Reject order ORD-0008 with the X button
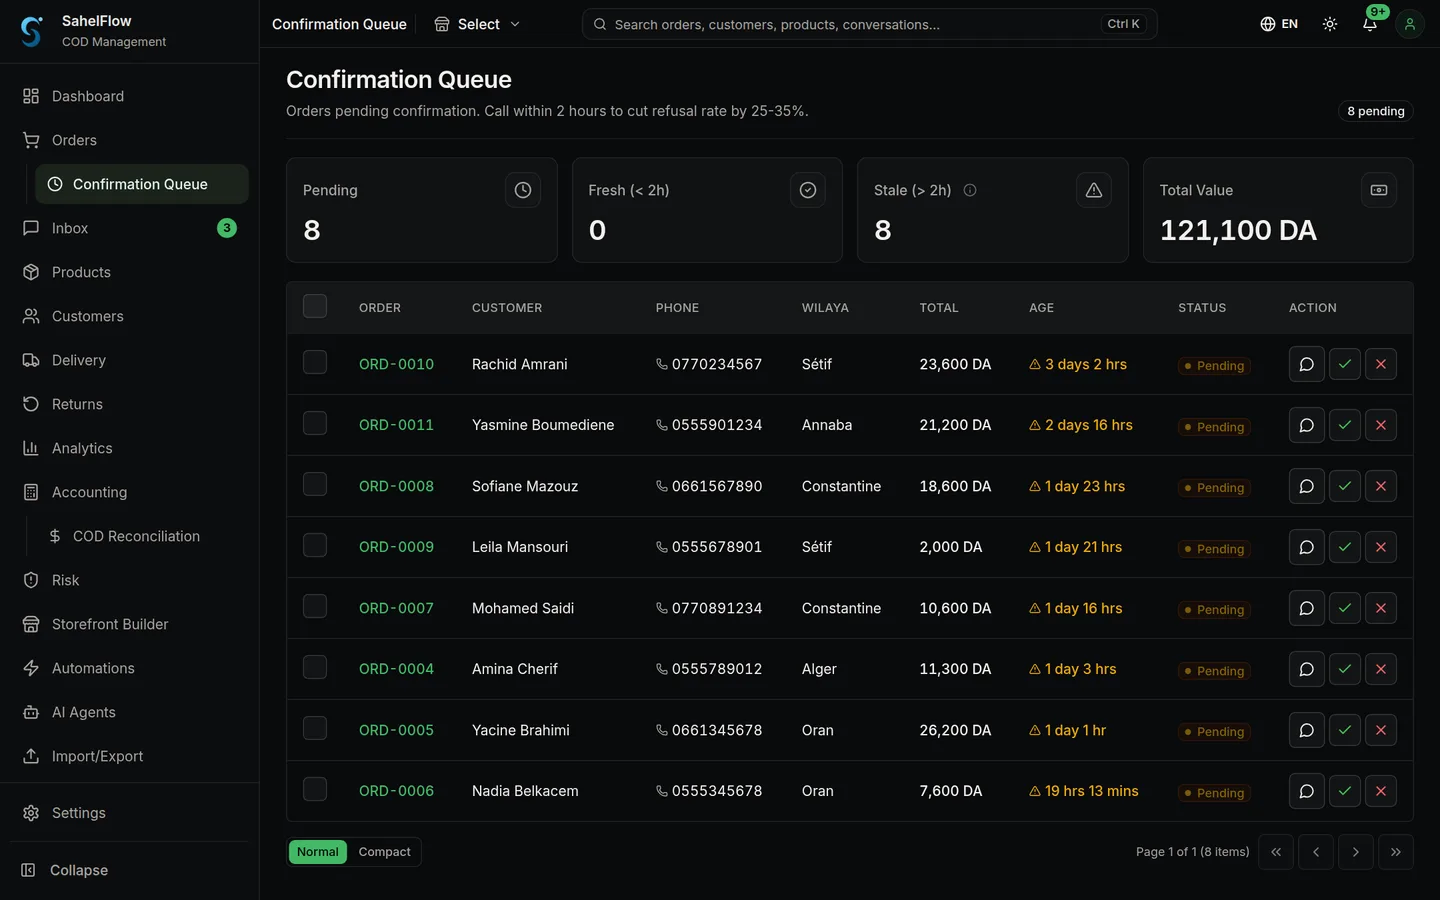Image resolution: width=1440 pixels, height=900 pixels. pyautogui.click(x=1381, y=487)
